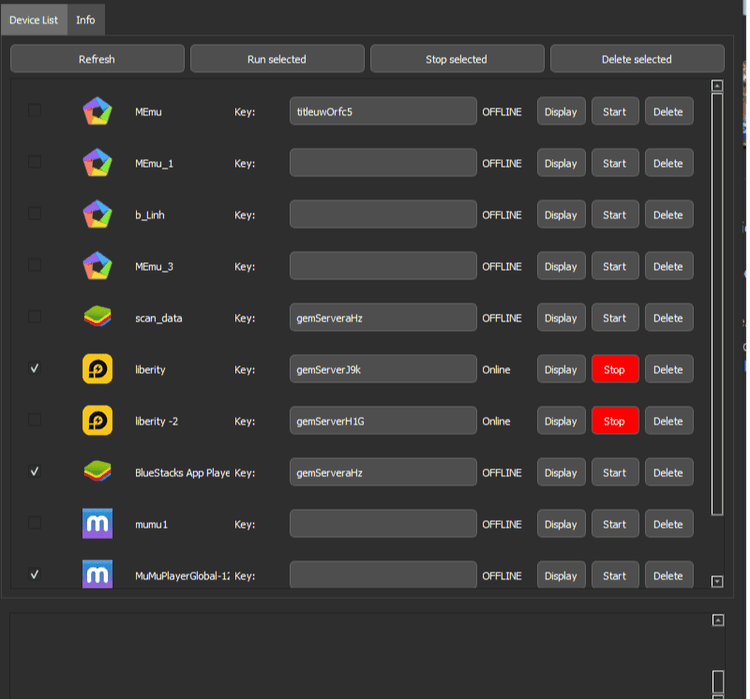Tick the scan_data device checkbox
The image size is (750, 699).
click(x=35, y=317)
